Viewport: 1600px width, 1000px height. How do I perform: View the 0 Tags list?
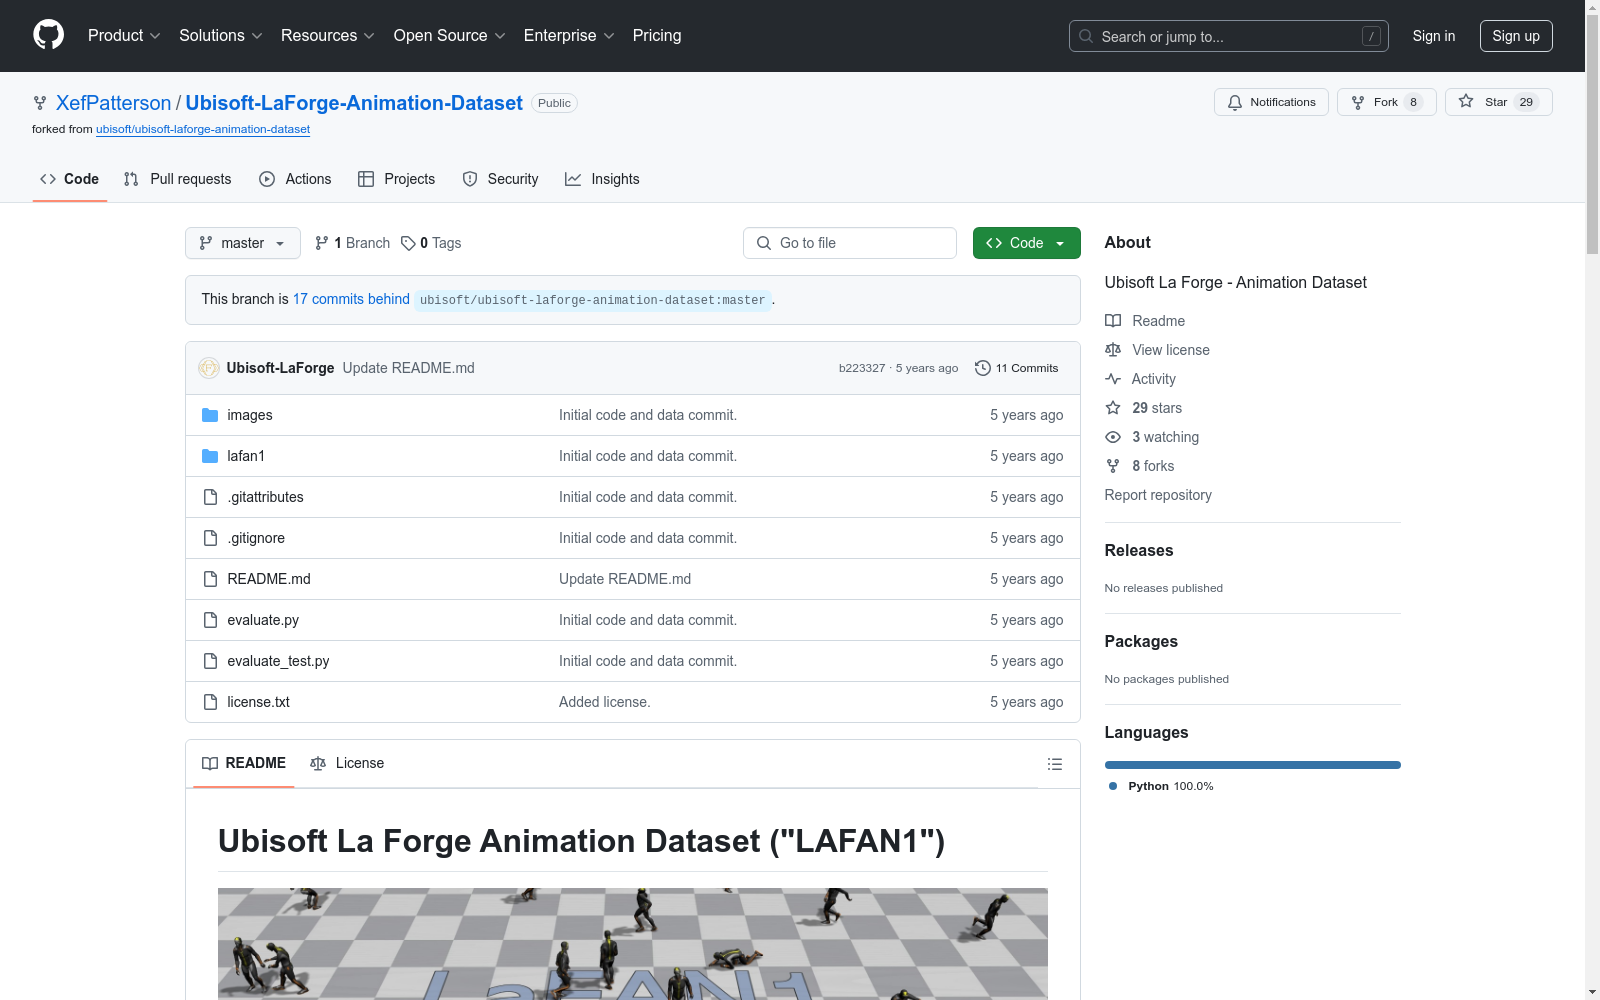click(x=431, y=243)
